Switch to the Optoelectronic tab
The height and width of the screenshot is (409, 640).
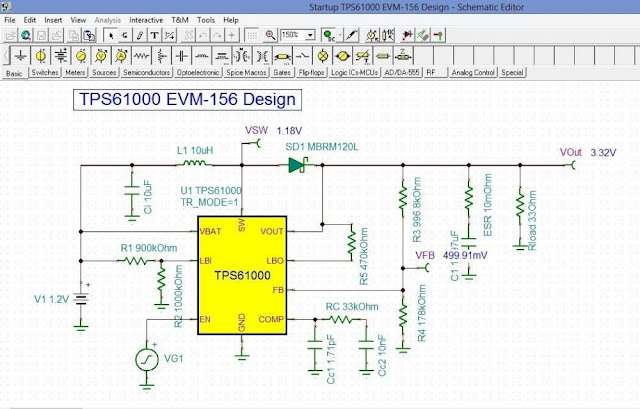tap(198, 73)
